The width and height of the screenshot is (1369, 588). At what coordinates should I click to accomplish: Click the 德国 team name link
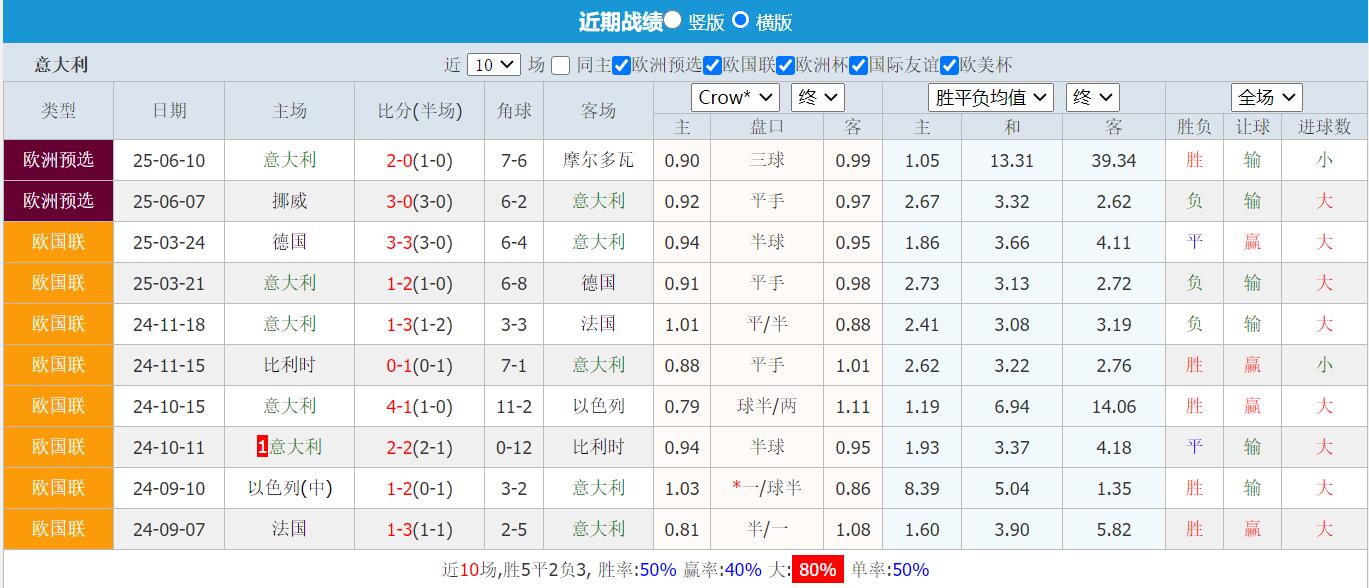[288, 241]
